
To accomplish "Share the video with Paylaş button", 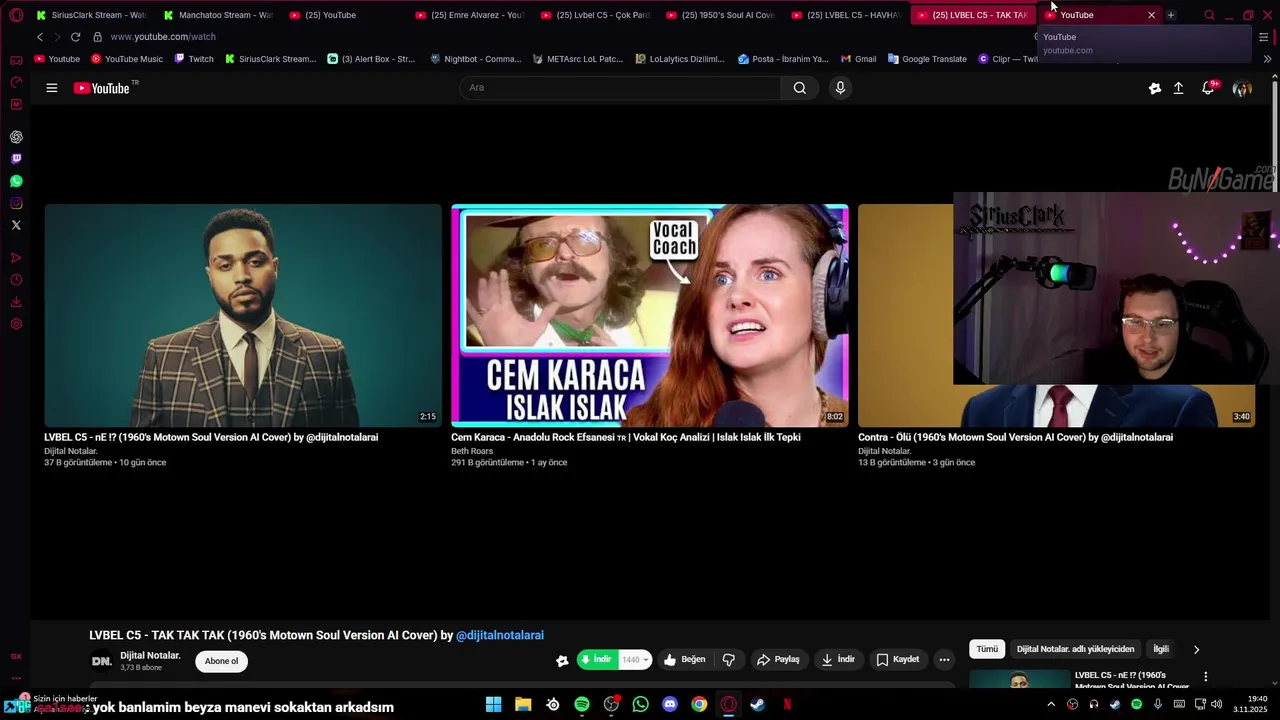I will 778,660.
